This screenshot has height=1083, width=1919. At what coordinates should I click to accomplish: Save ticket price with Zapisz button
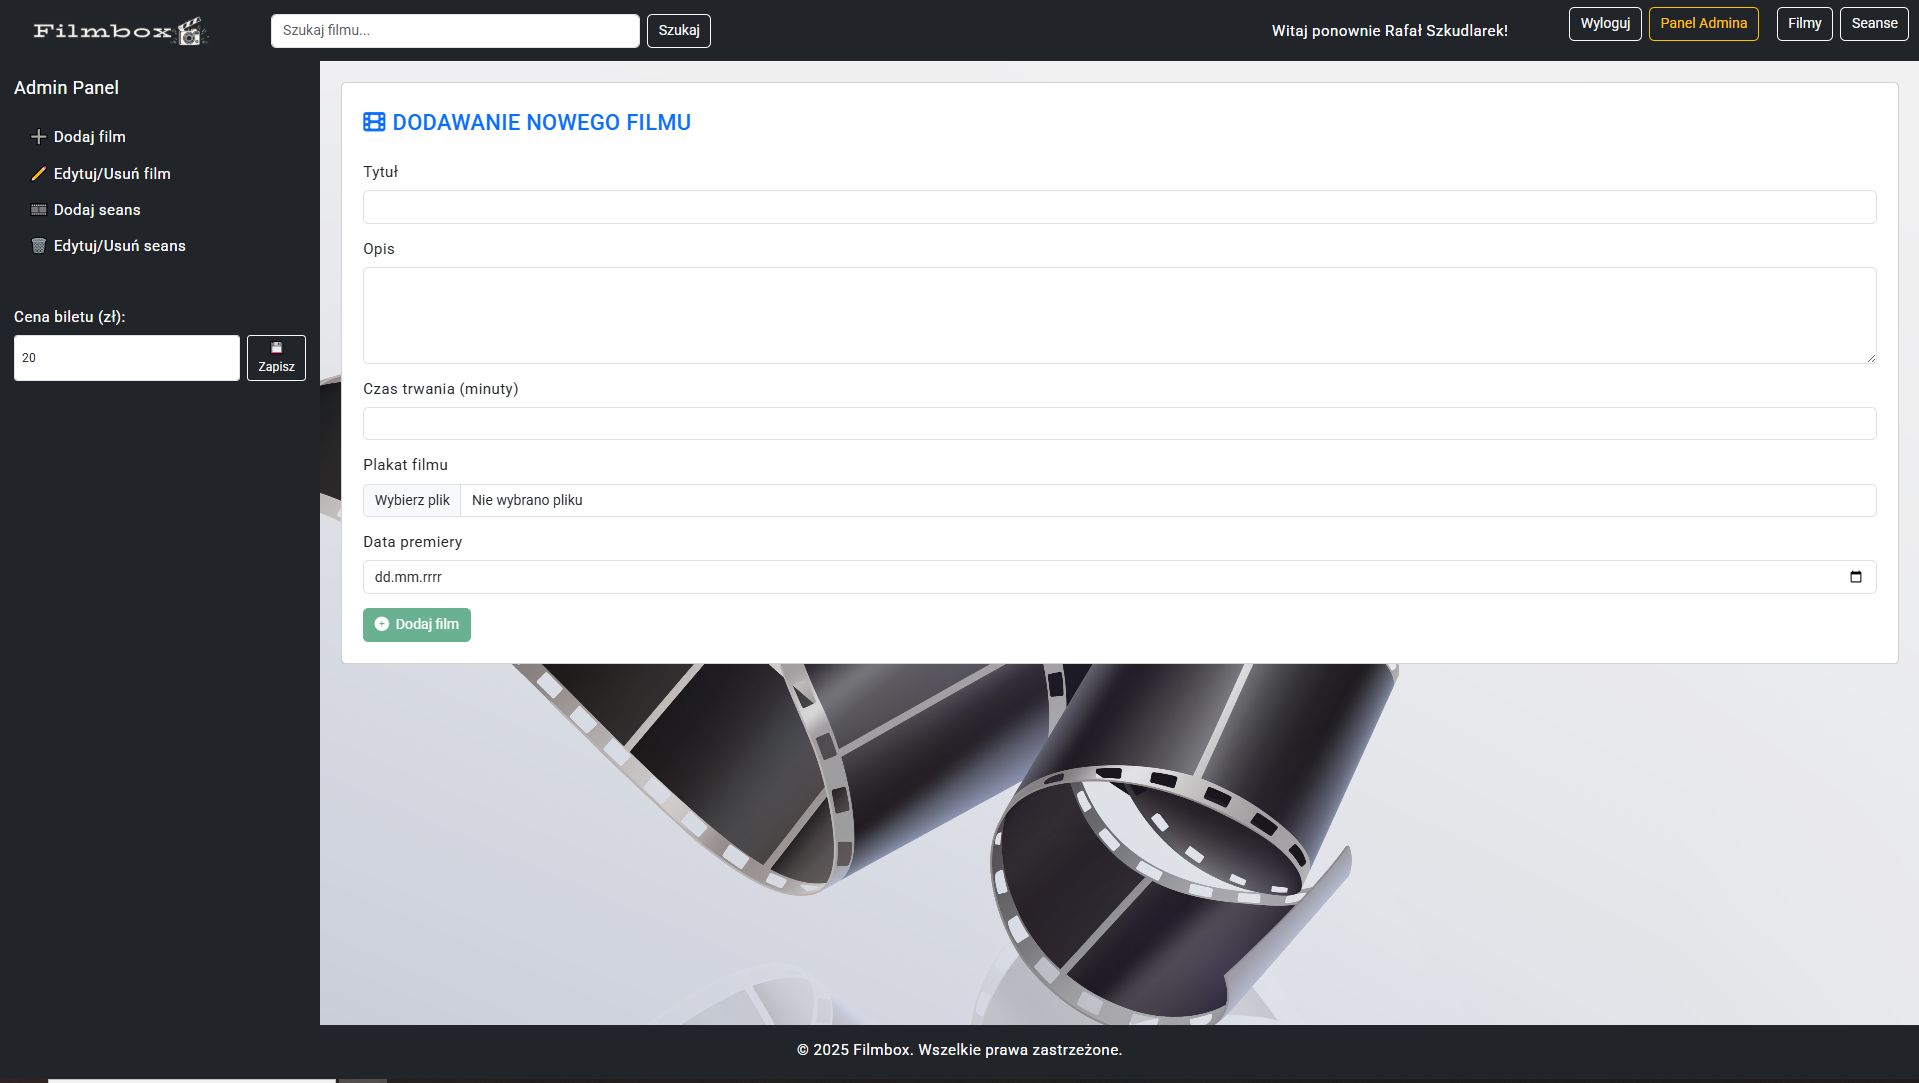[276, 358]
